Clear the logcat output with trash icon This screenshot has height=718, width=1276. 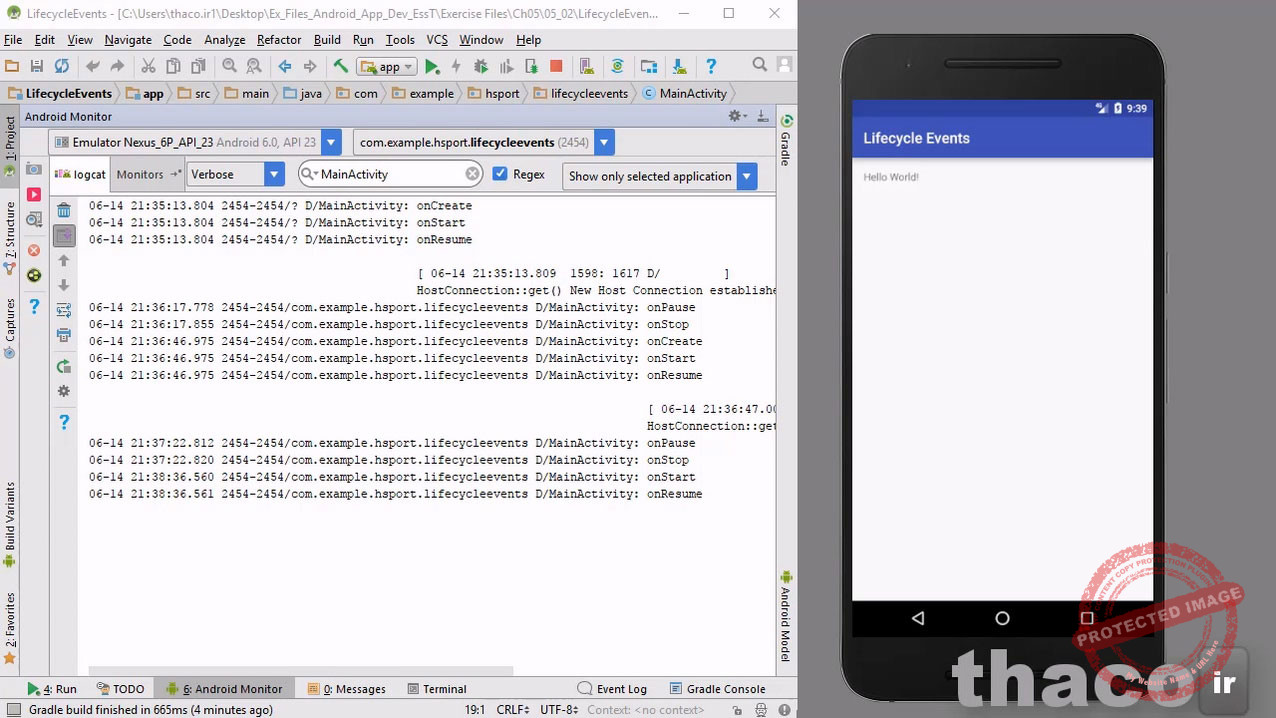[63, 210]
